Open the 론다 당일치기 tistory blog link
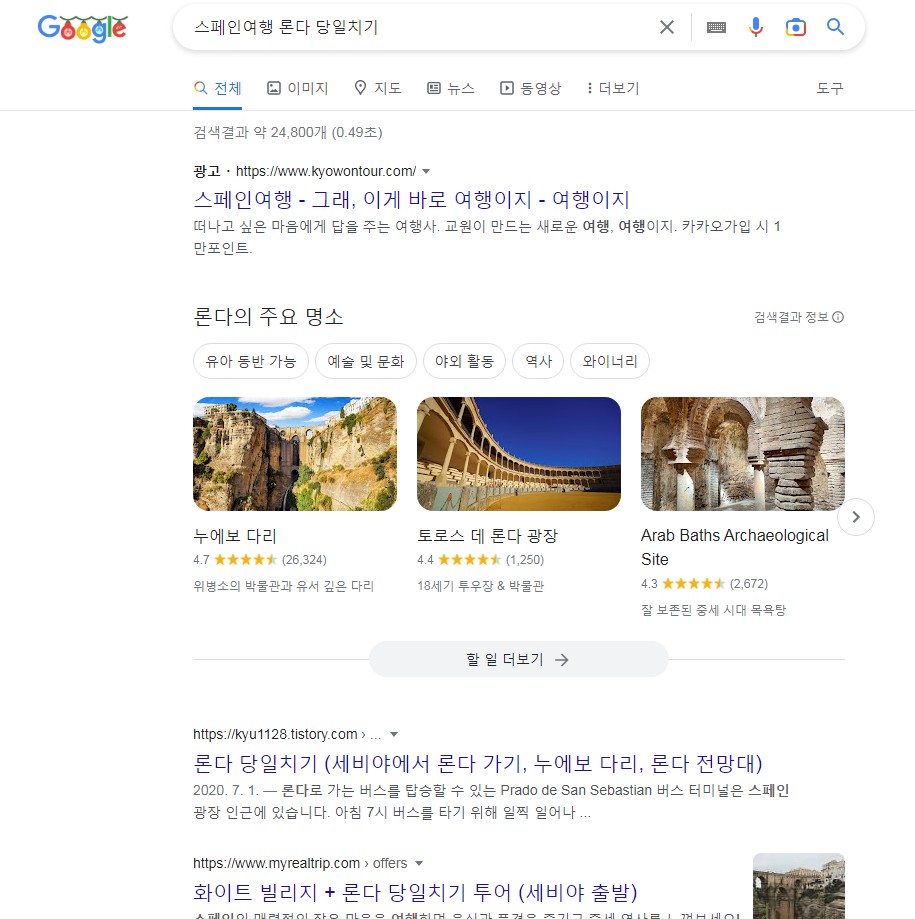The width and height of the screenshot is (915, 919). 477,763
